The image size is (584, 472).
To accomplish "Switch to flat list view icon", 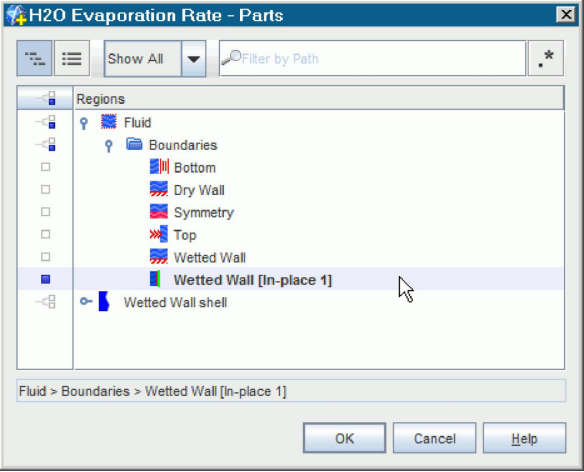I will 72,58.
